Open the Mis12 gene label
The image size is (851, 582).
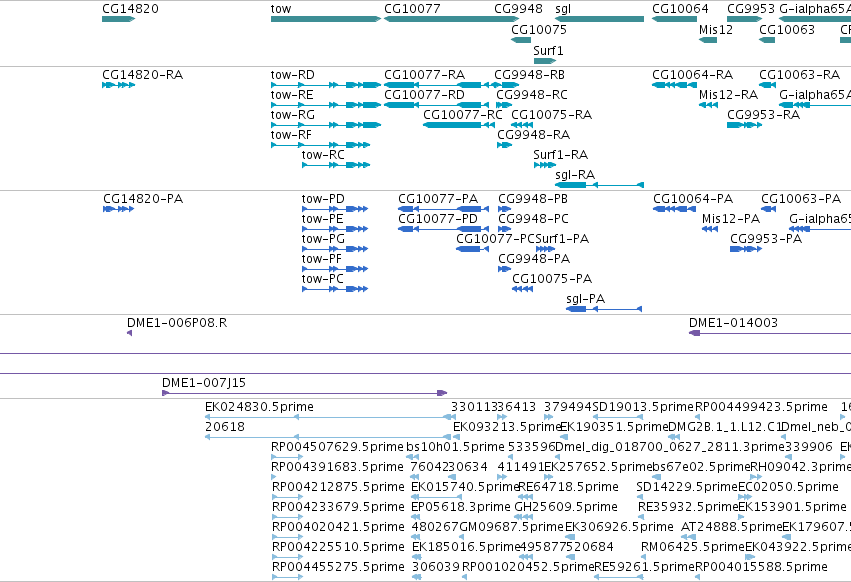(716, 29)
